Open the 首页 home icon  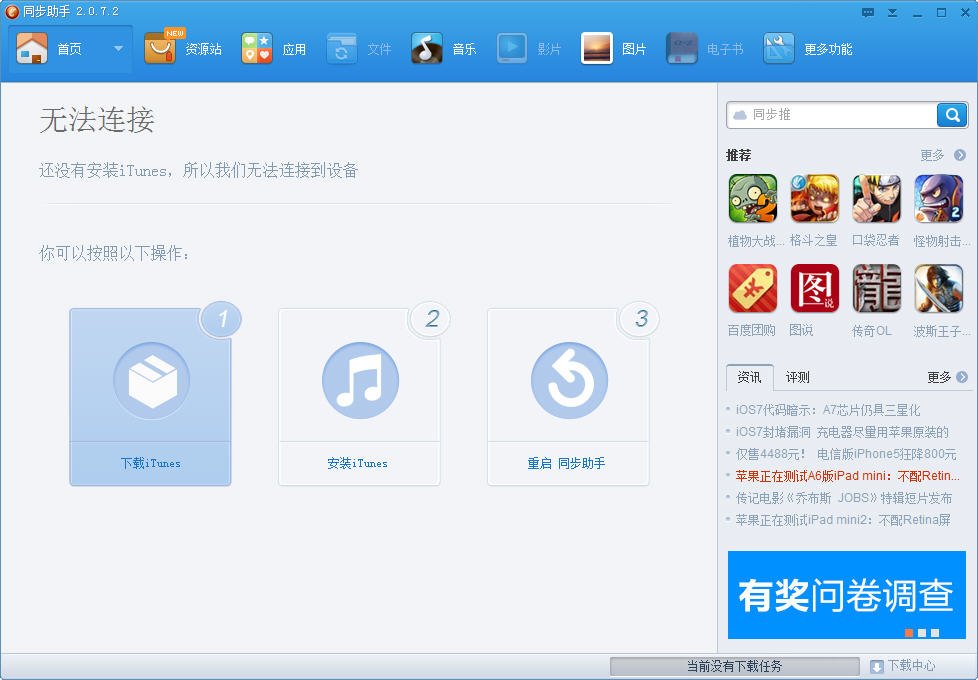32,49
